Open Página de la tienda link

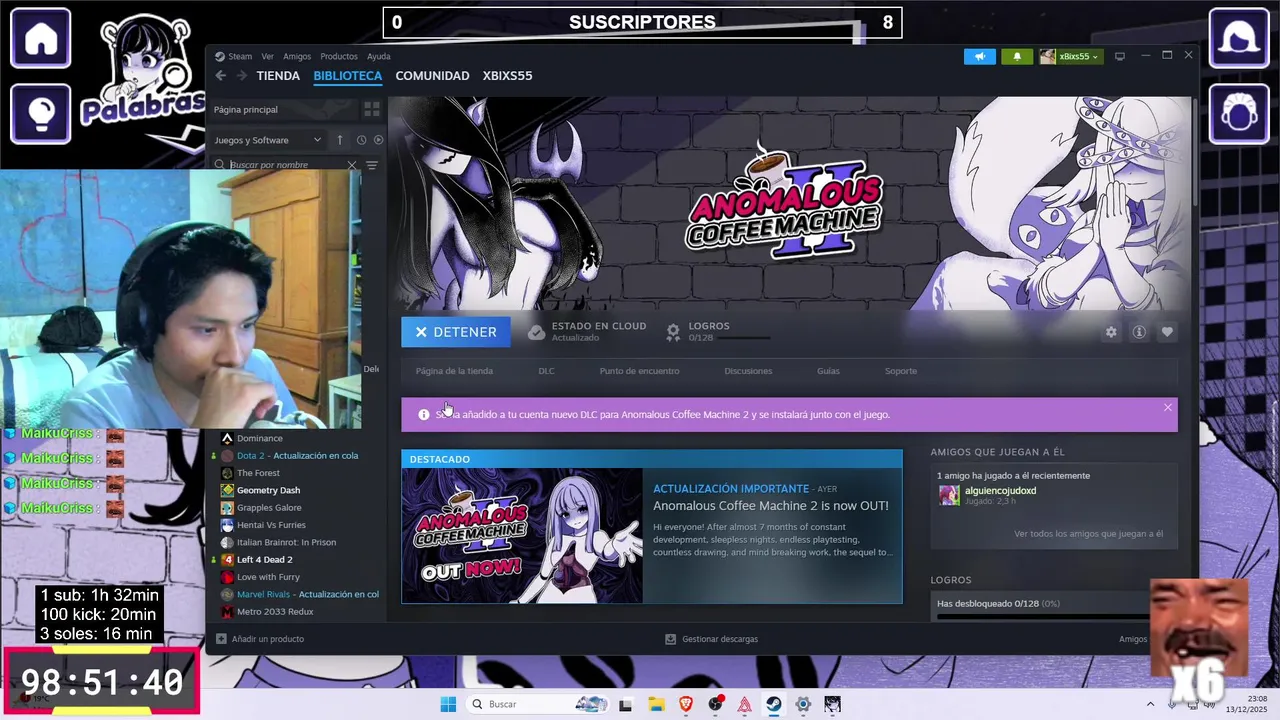click(454, 371)
